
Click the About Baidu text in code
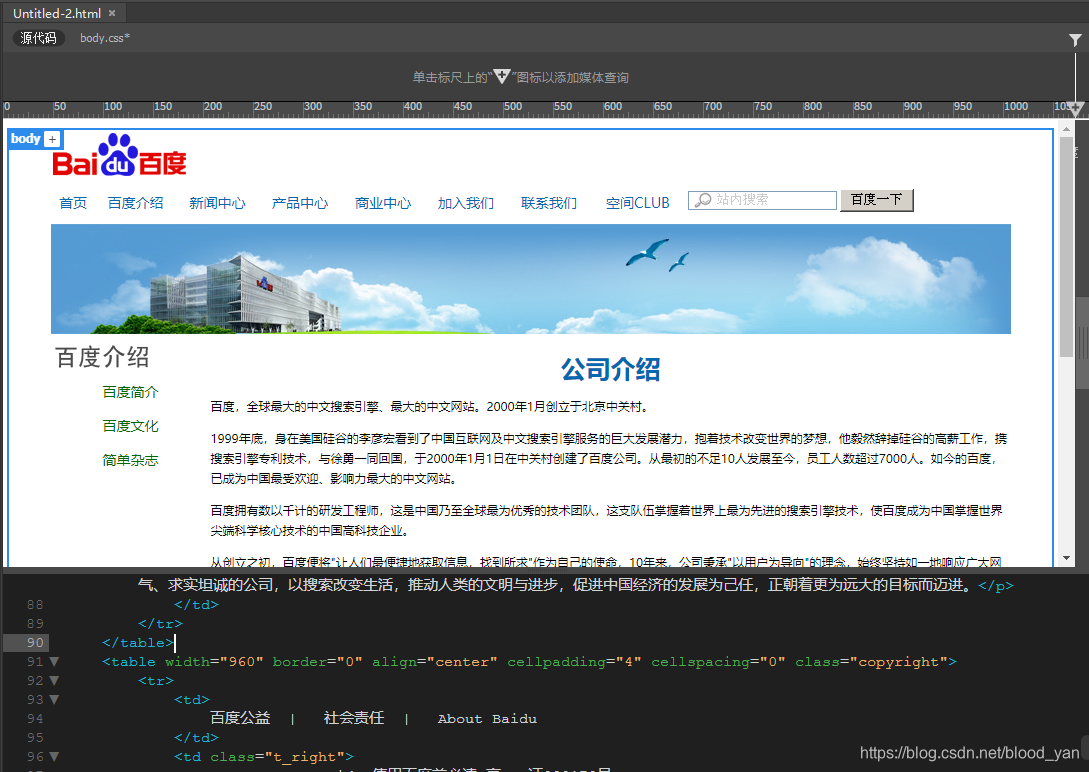487,719
